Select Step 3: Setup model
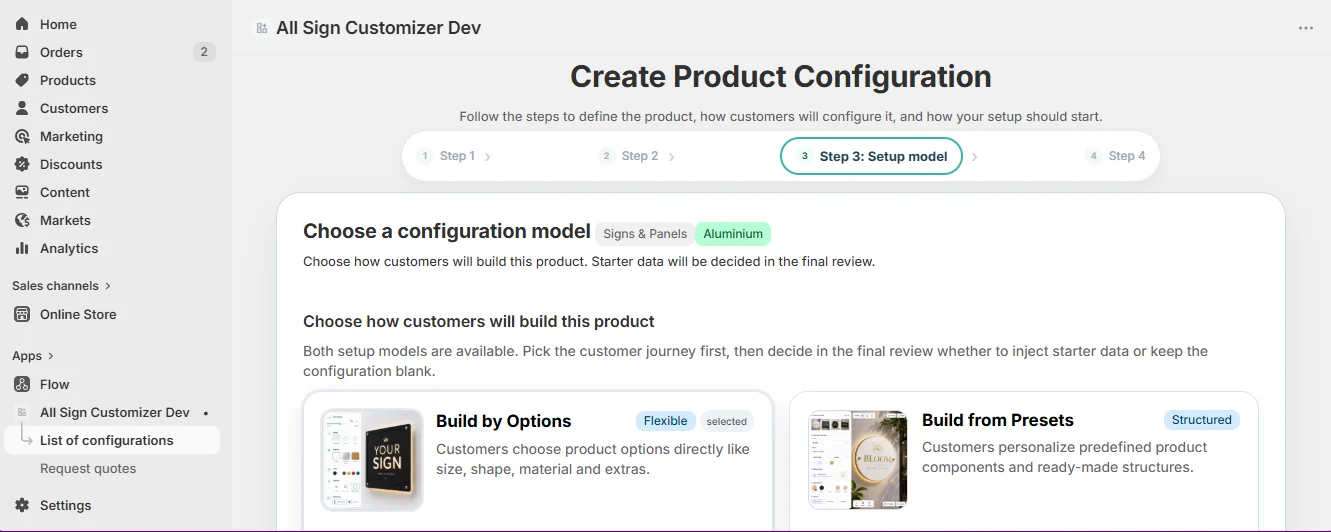The height and width of the screenshot is (532, 1331). [x=871, y=156]
